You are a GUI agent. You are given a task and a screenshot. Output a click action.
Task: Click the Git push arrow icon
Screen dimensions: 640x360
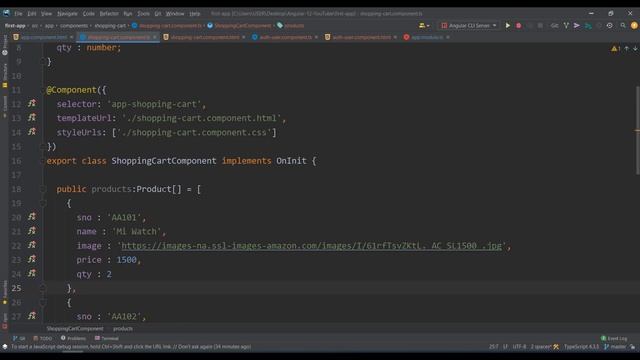[577, 25]
